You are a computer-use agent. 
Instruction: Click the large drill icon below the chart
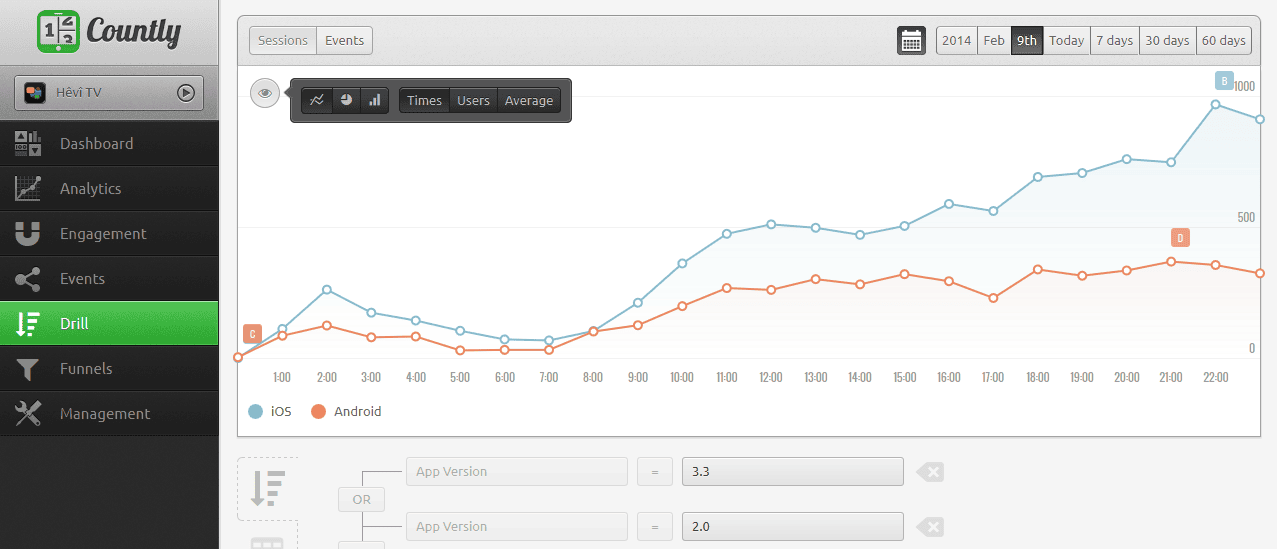tap(268, 488)
